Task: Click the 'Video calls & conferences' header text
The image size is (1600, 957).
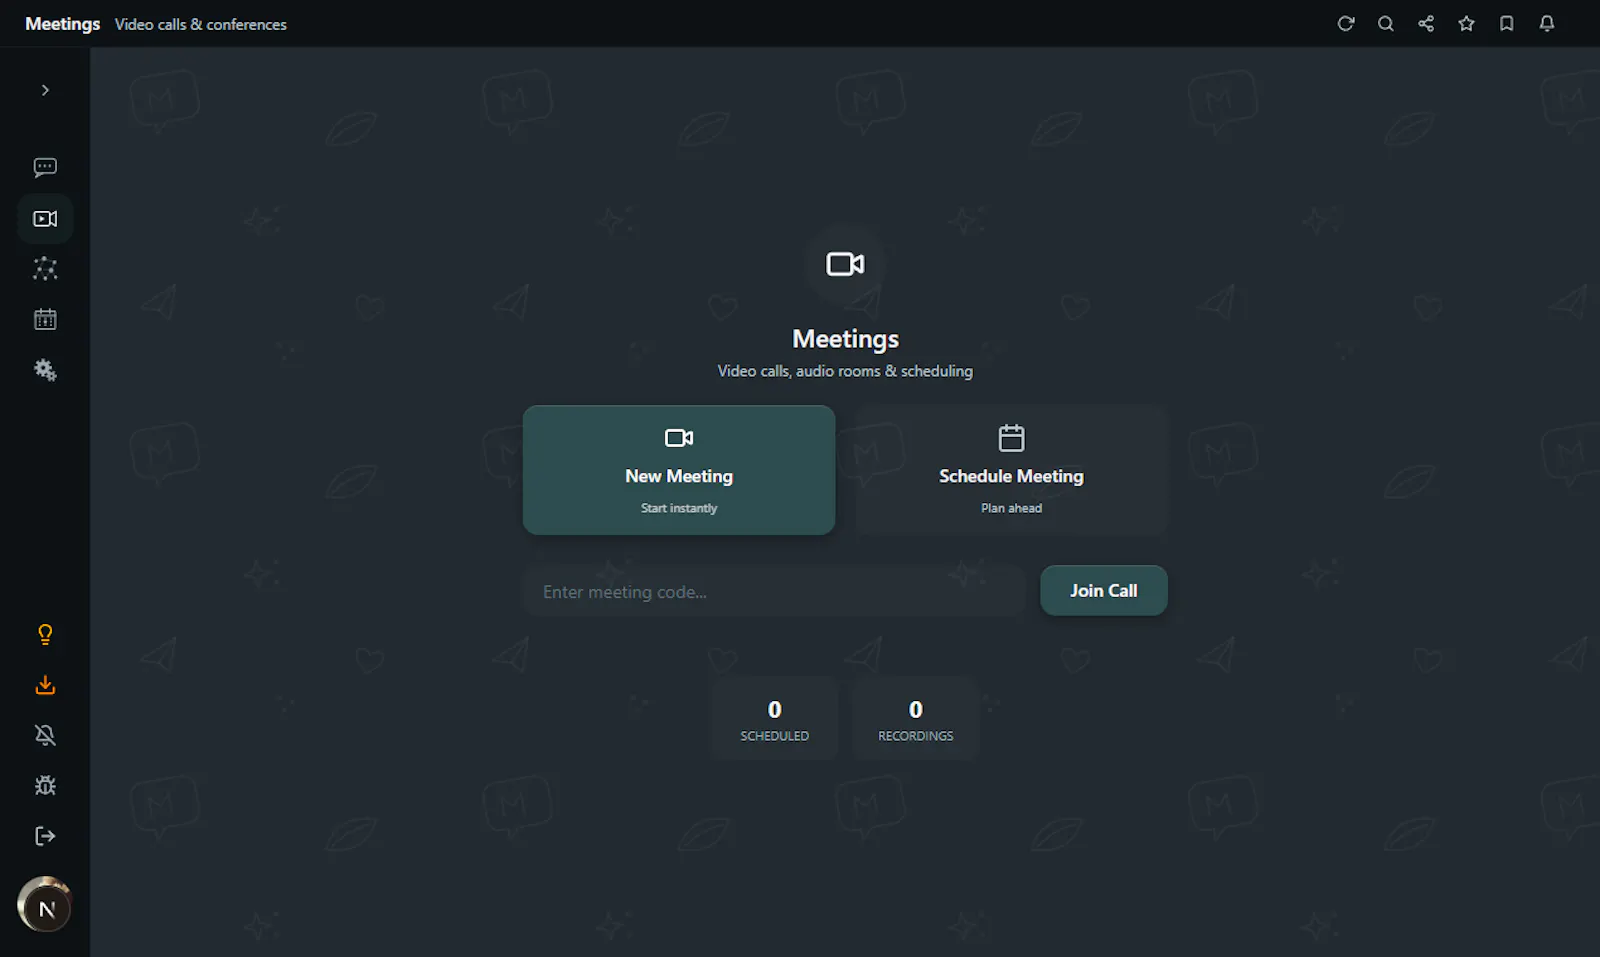Action: (201, 25)
